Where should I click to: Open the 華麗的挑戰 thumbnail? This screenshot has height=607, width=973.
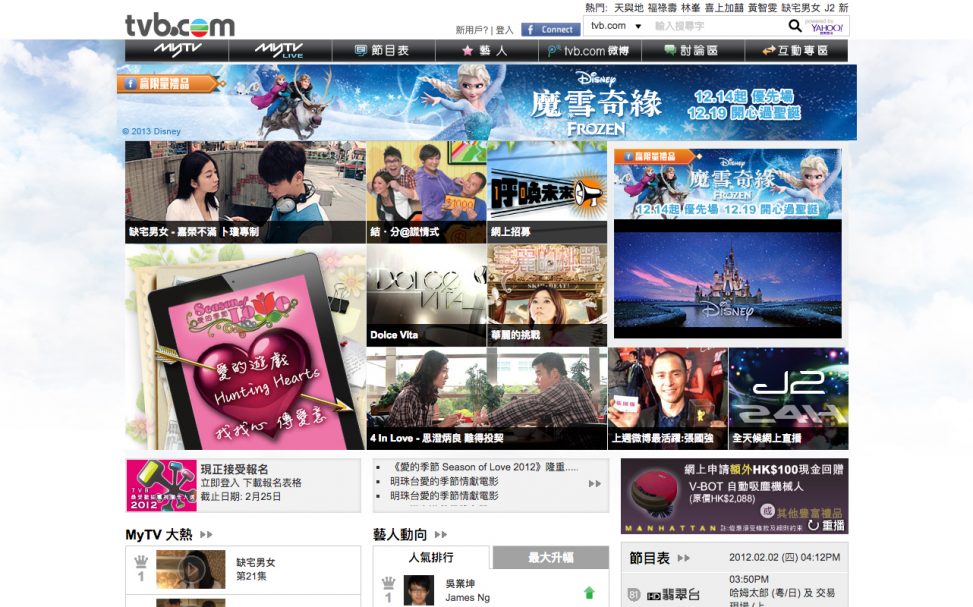(x=547, y=295)
